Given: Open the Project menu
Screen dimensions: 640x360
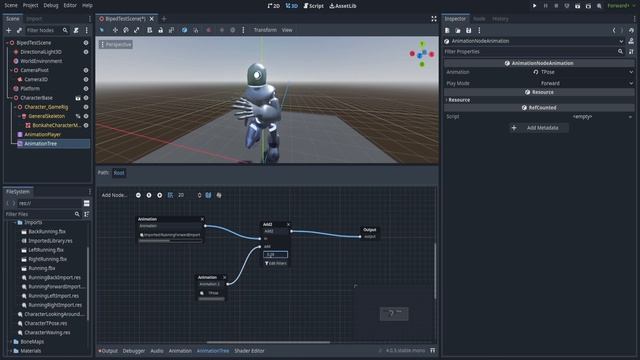Looking at the screenshot, I should [30, 5].
